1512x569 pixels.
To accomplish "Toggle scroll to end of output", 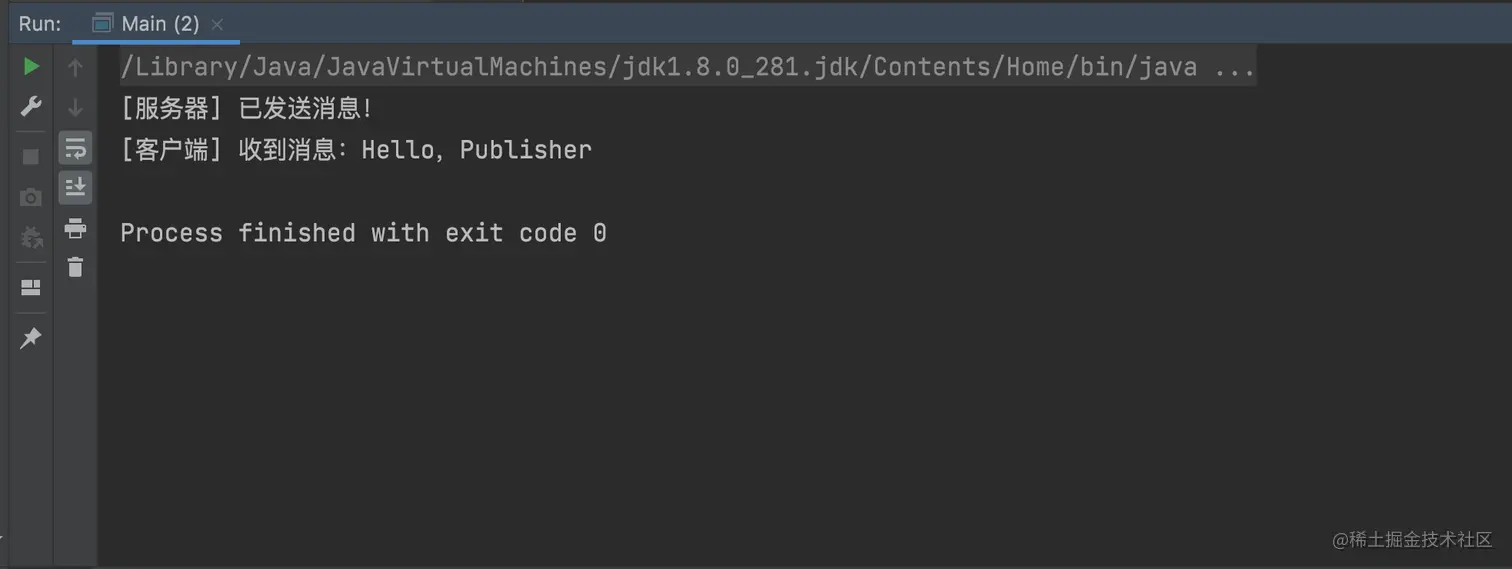I will click(75, 187).
